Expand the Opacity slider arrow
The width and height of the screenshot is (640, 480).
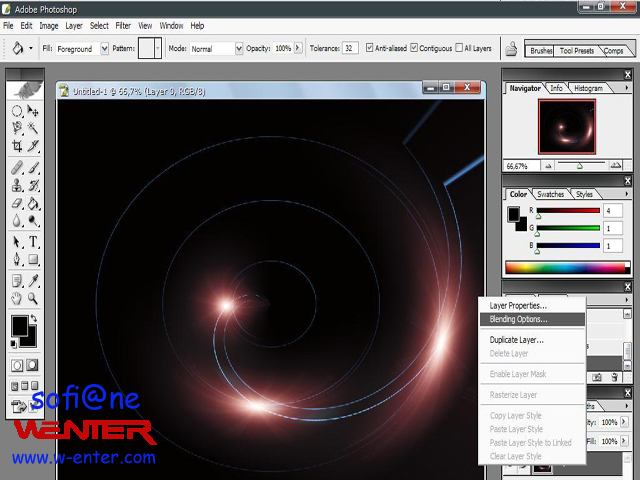click(x=298, y=48)
